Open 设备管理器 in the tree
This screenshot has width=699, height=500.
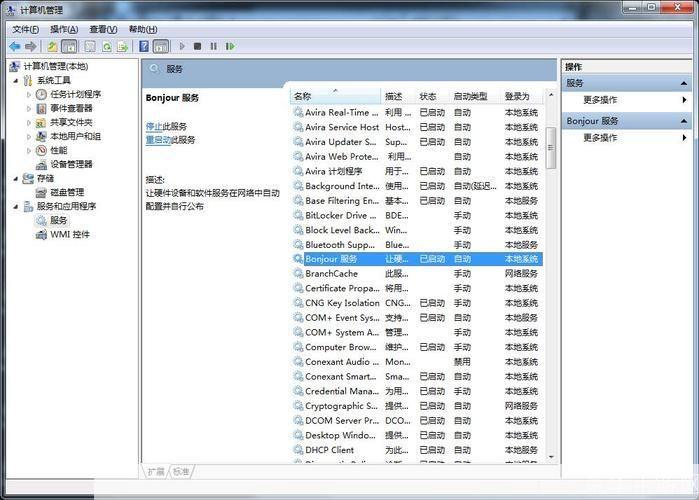[x=71, y=164]
